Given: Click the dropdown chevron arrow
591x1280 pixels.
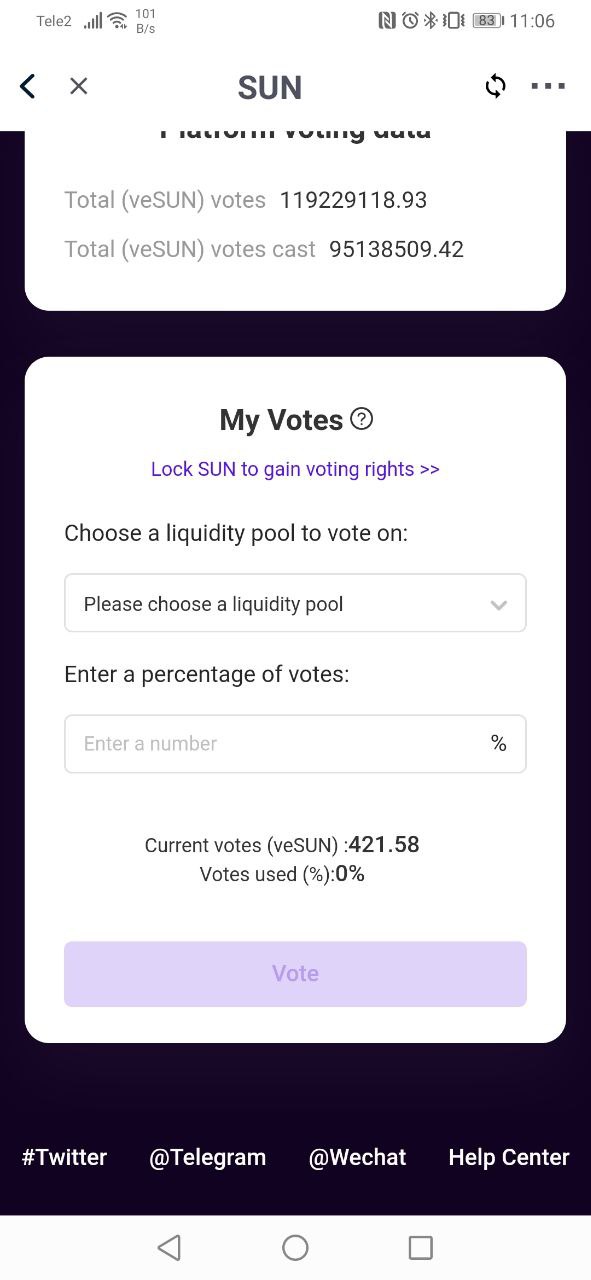Looking at the screenshot, I should [498, 605].
